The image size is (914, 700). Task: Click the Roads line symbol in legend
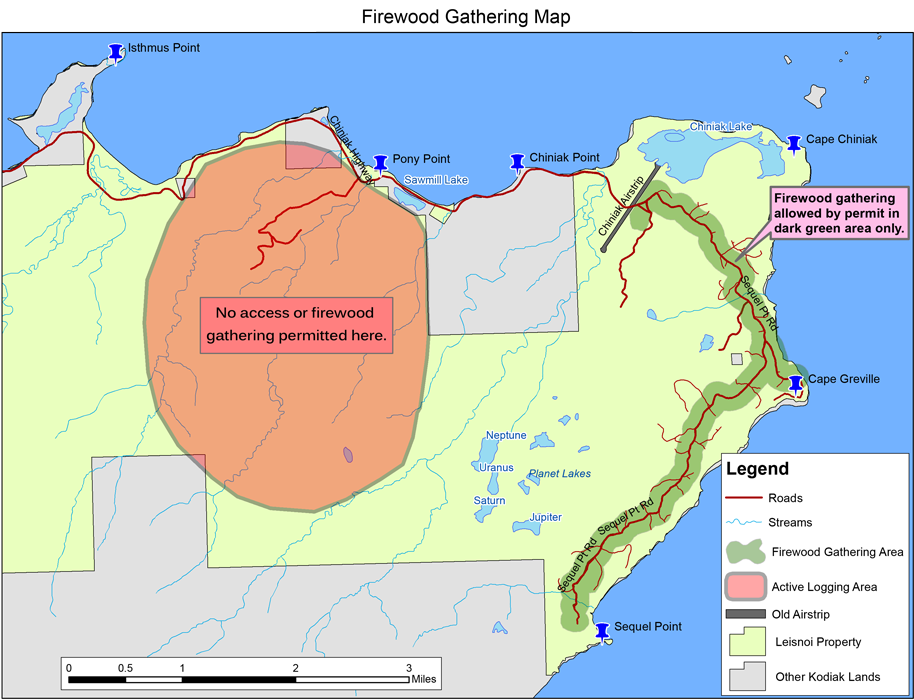pos(746,498)
